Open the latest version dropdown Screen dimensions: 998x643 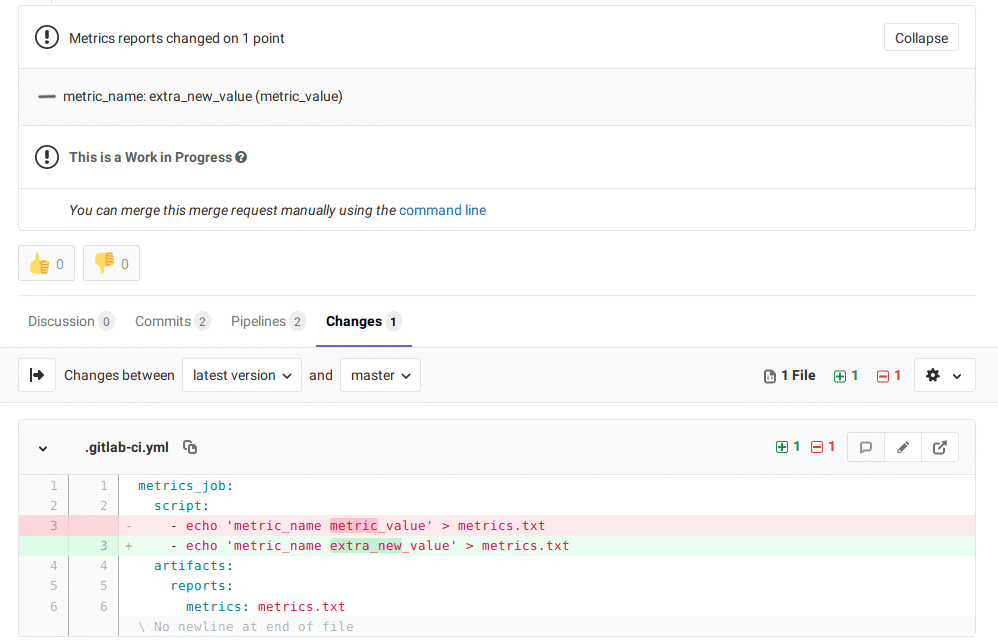[x=243, y=375]
